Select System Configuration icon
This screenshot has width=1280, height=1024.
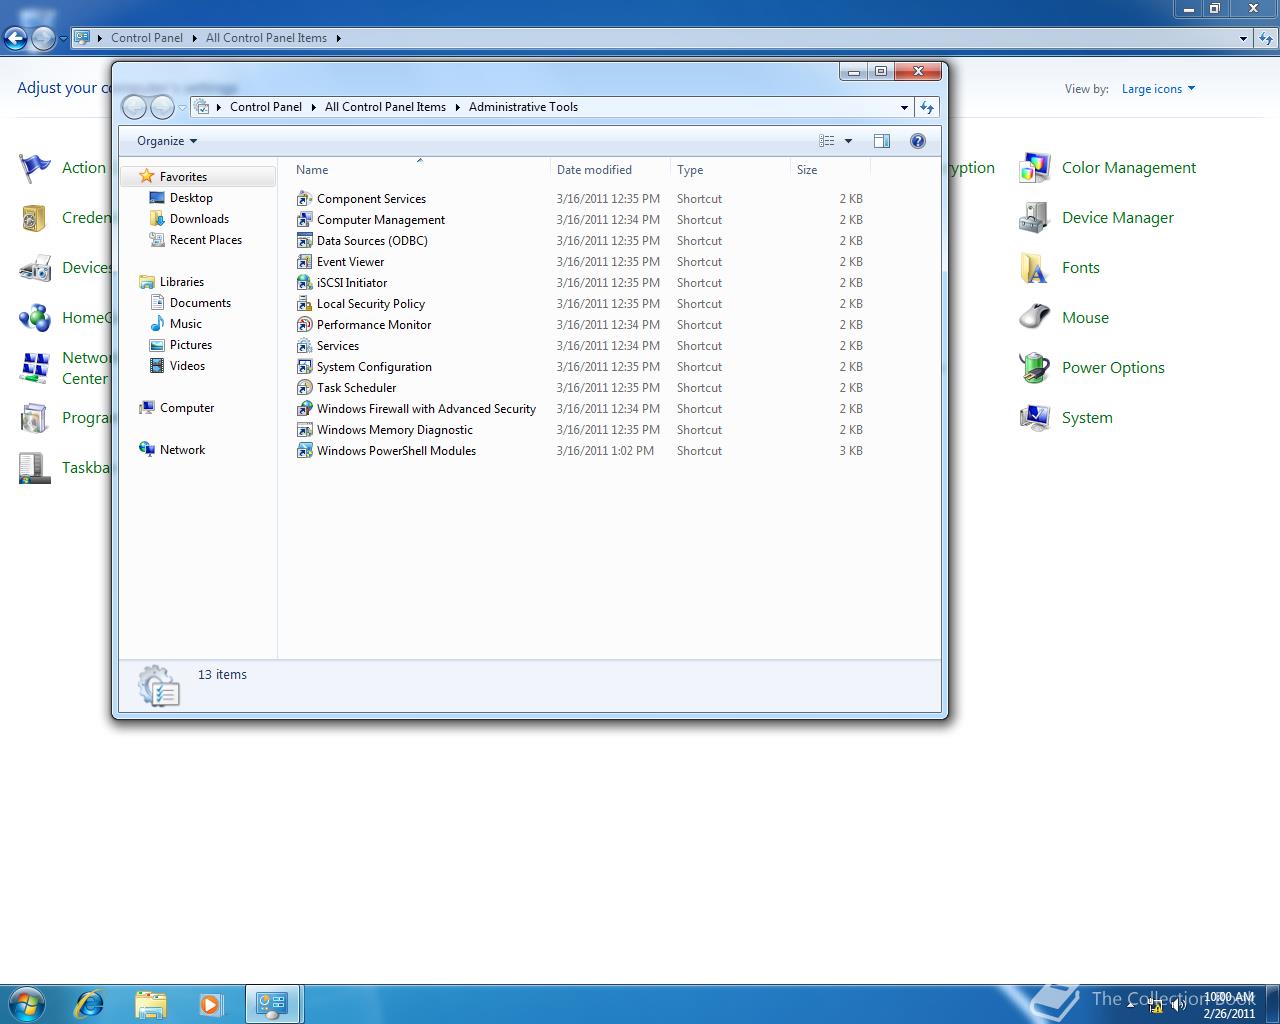pyautogui.click(x=305, y=367)
